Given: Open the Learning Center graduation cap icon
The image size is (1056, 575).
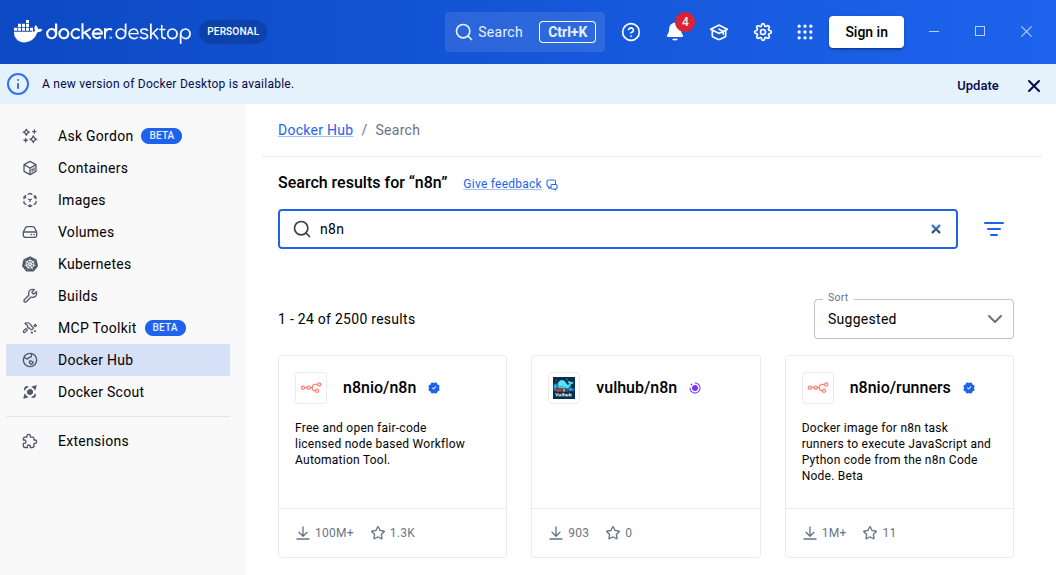Looking at the screenshot, I should 719,32.
